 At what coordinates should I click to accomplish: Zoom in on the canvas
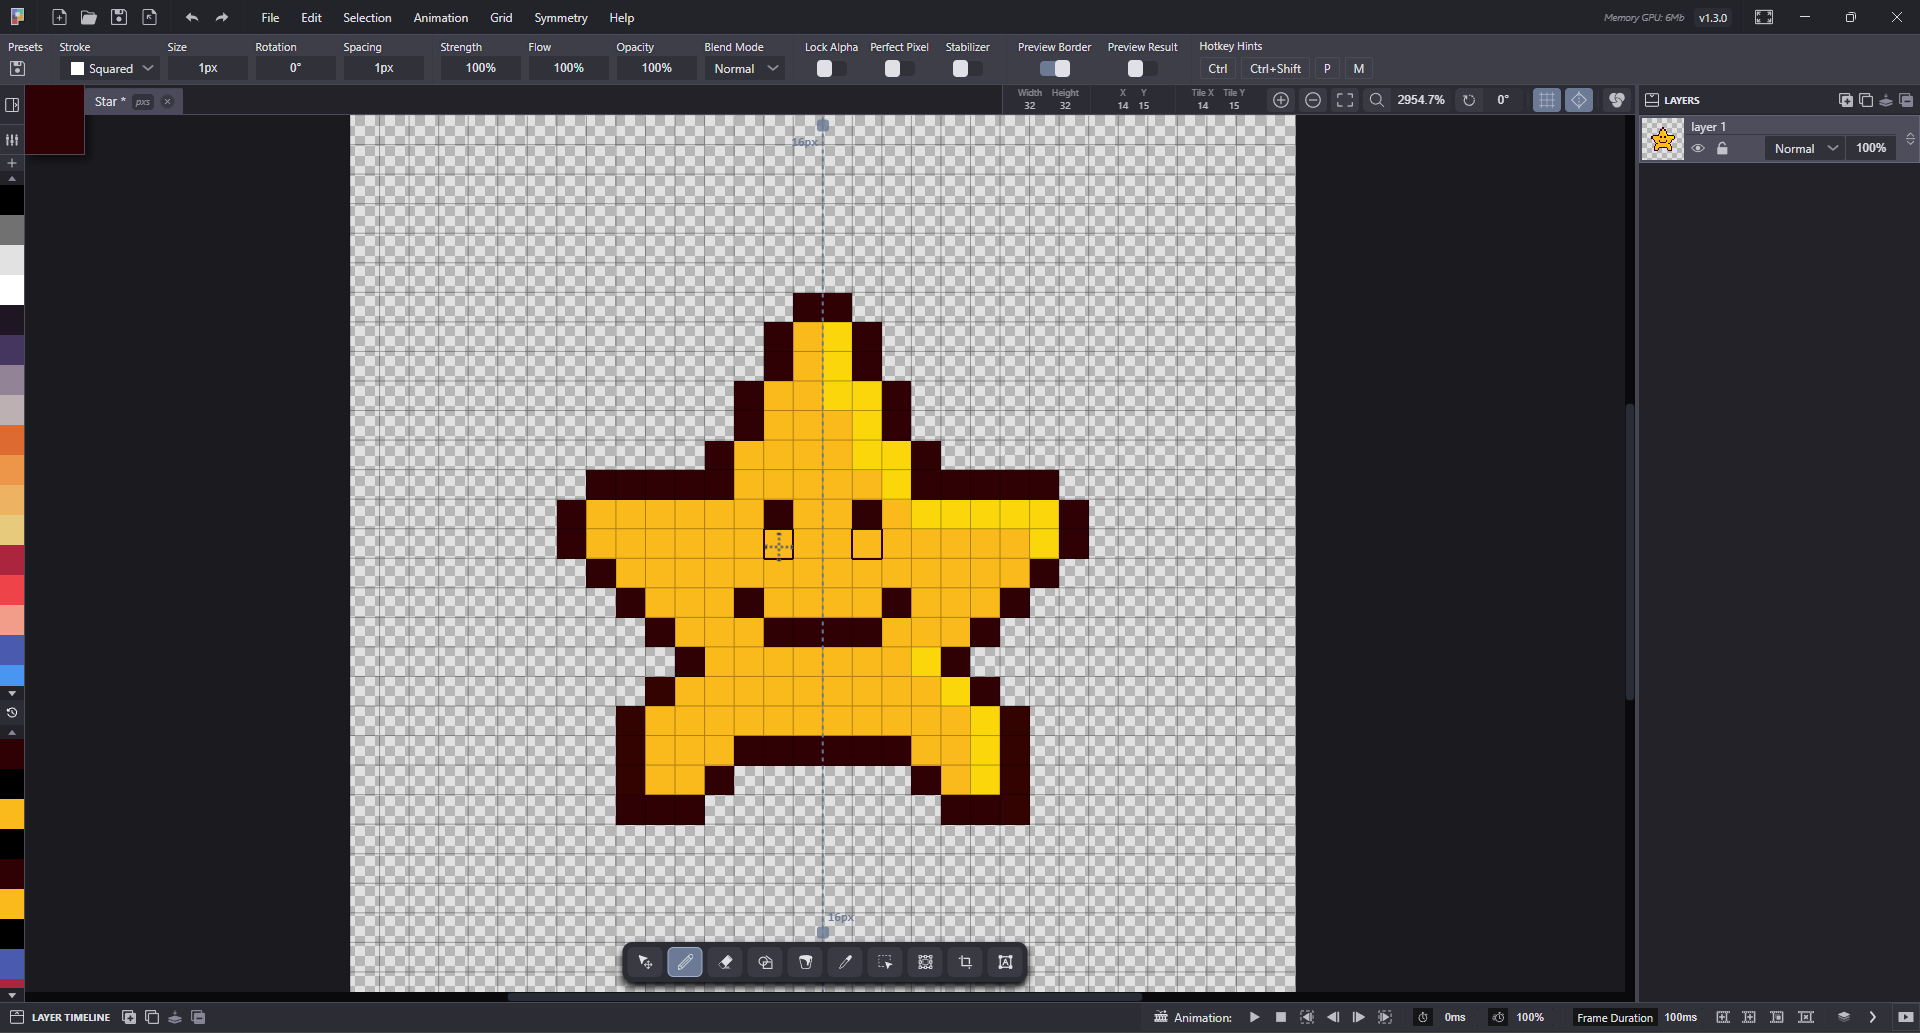(1281, 100)
